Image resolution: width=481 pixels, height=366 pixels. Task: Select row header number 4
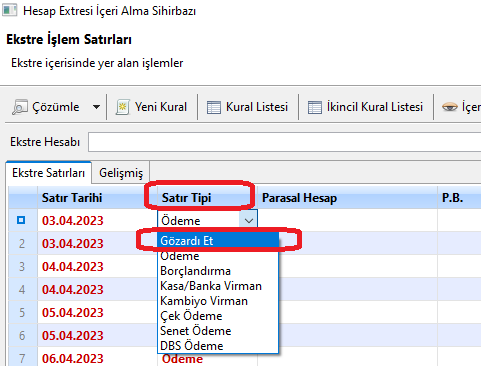[x=22, y=289]
